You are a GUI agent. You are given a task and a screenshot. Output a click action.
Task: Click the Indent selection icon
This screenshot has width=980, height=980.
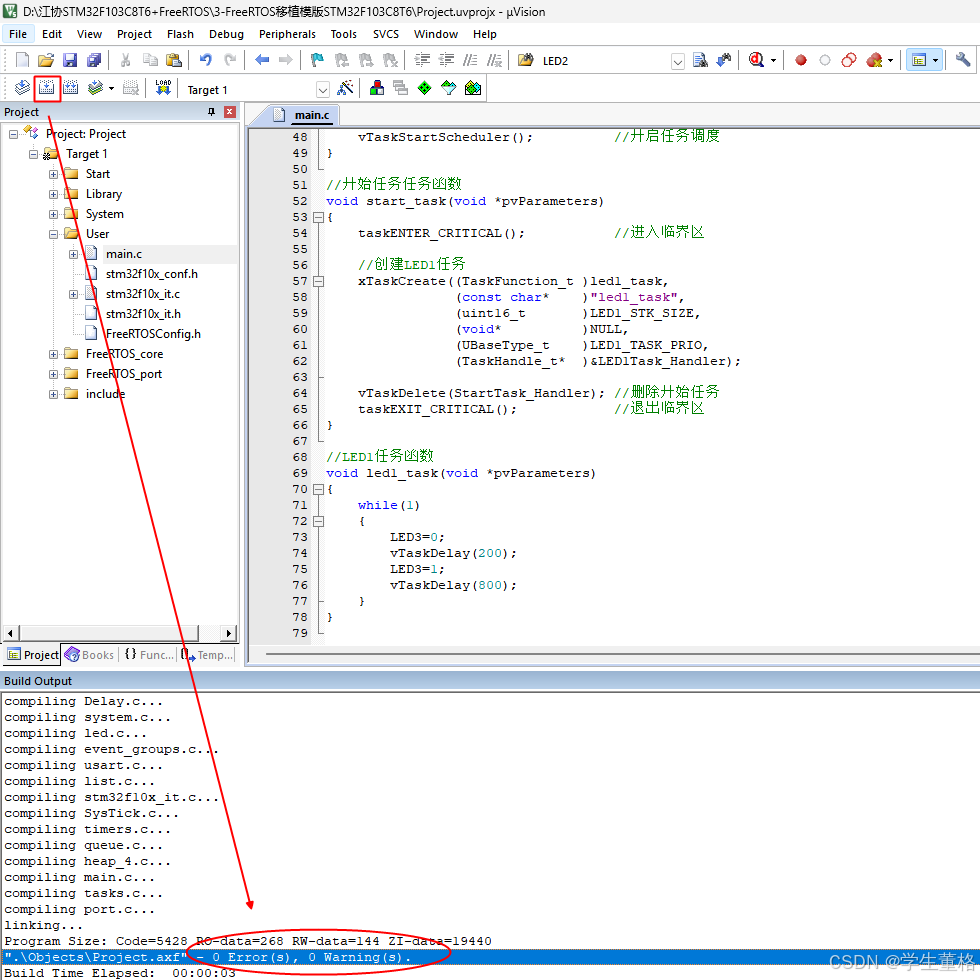pos(422,60)
